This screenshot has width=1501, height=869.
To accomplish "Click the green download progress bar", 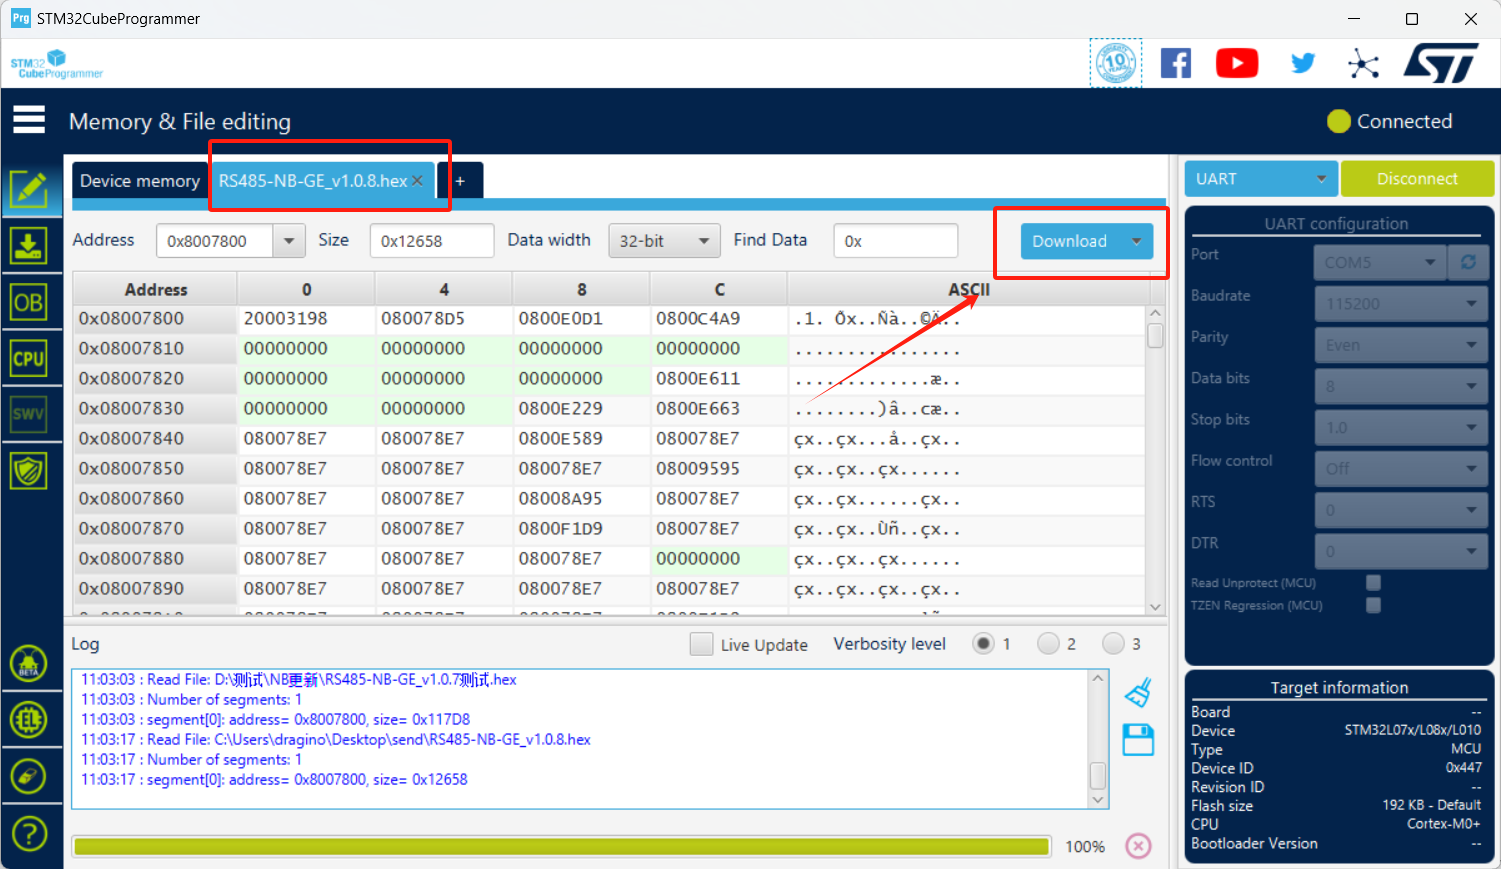I will (x=561, y=847).
